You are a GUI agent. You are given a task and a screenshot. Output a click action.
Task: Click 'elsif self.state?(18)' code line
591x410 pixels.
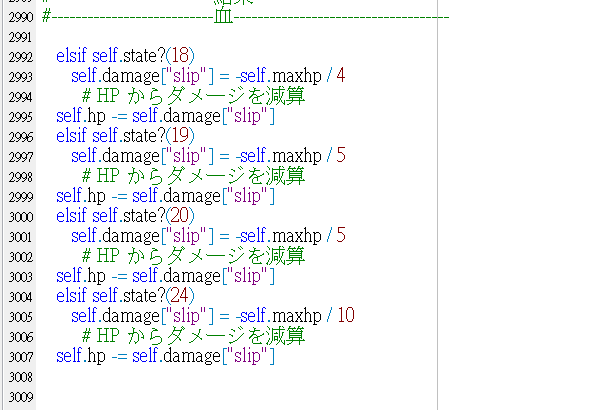point(125,56)
